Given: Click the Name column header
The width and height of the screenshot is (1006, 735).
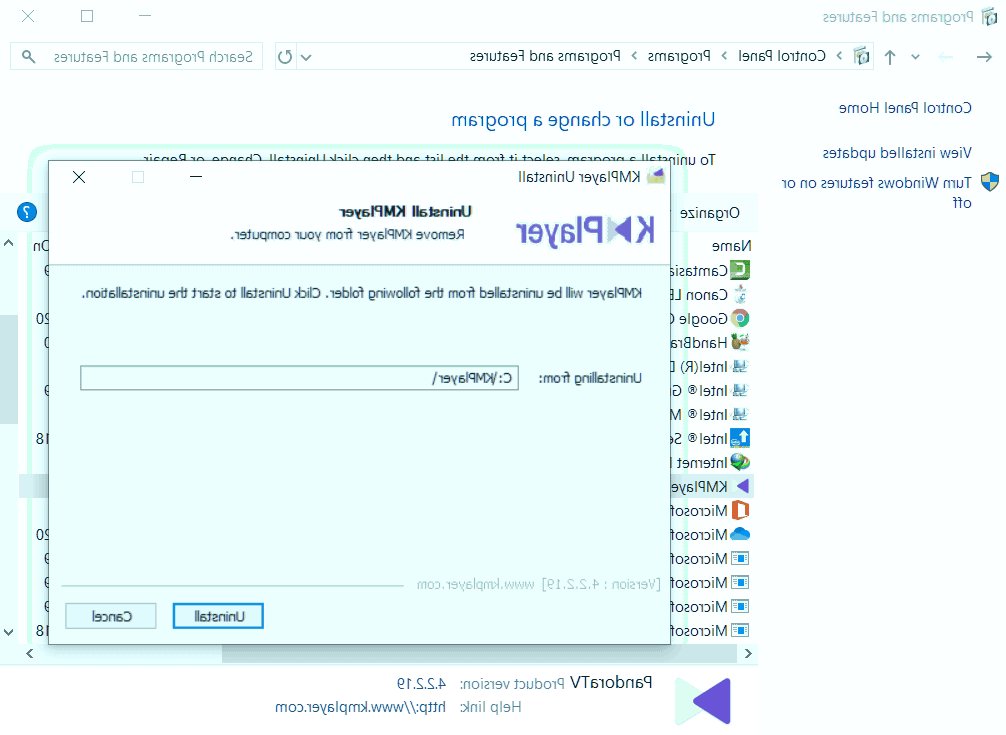Looking at the screenshot, I should click(x=731, y=246).
